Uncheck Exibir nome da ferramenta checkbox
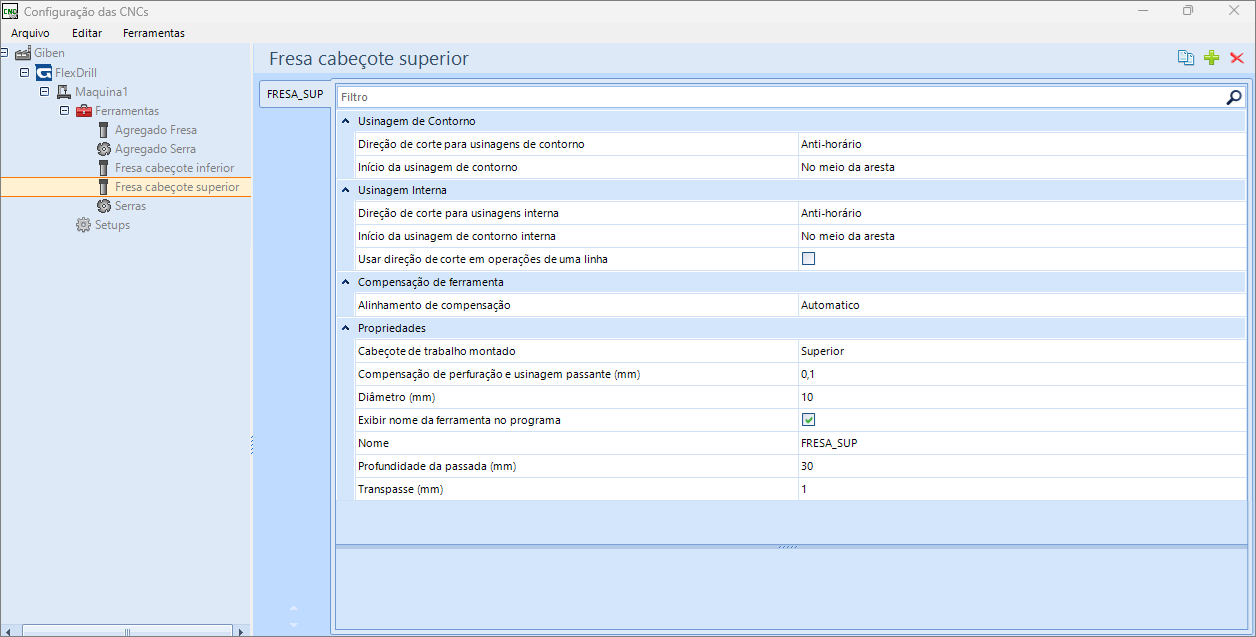This screenshot has height=637, width=1256. (x=809, y=420)
